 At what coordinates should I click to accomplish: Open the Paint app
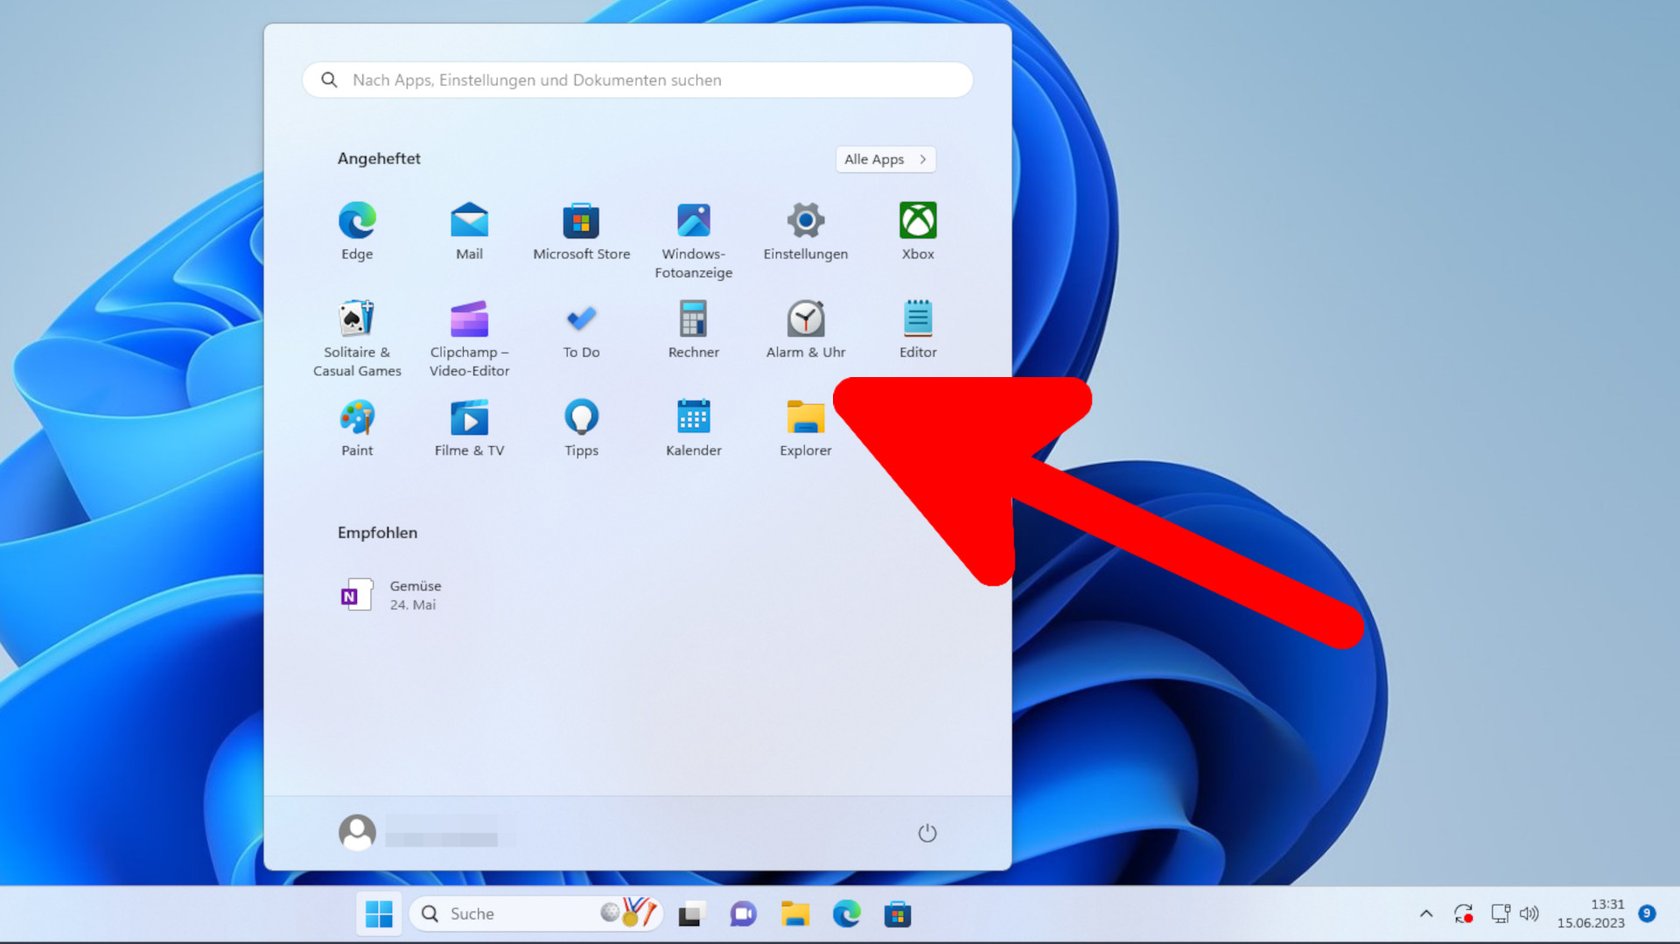coord(357,427)
